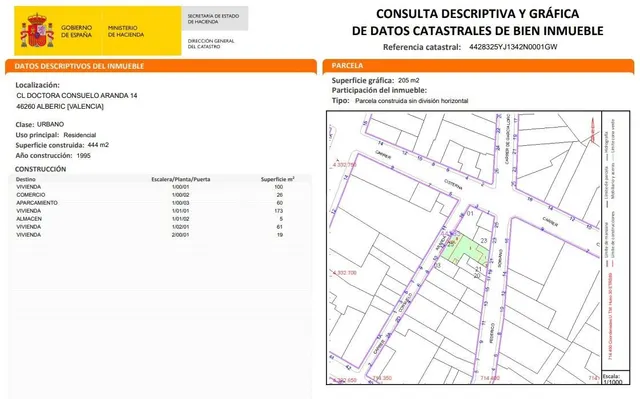Viewport: 640px width, 399px height.
Task: Click surface value 100 in the table
Action: coord(278,187)
